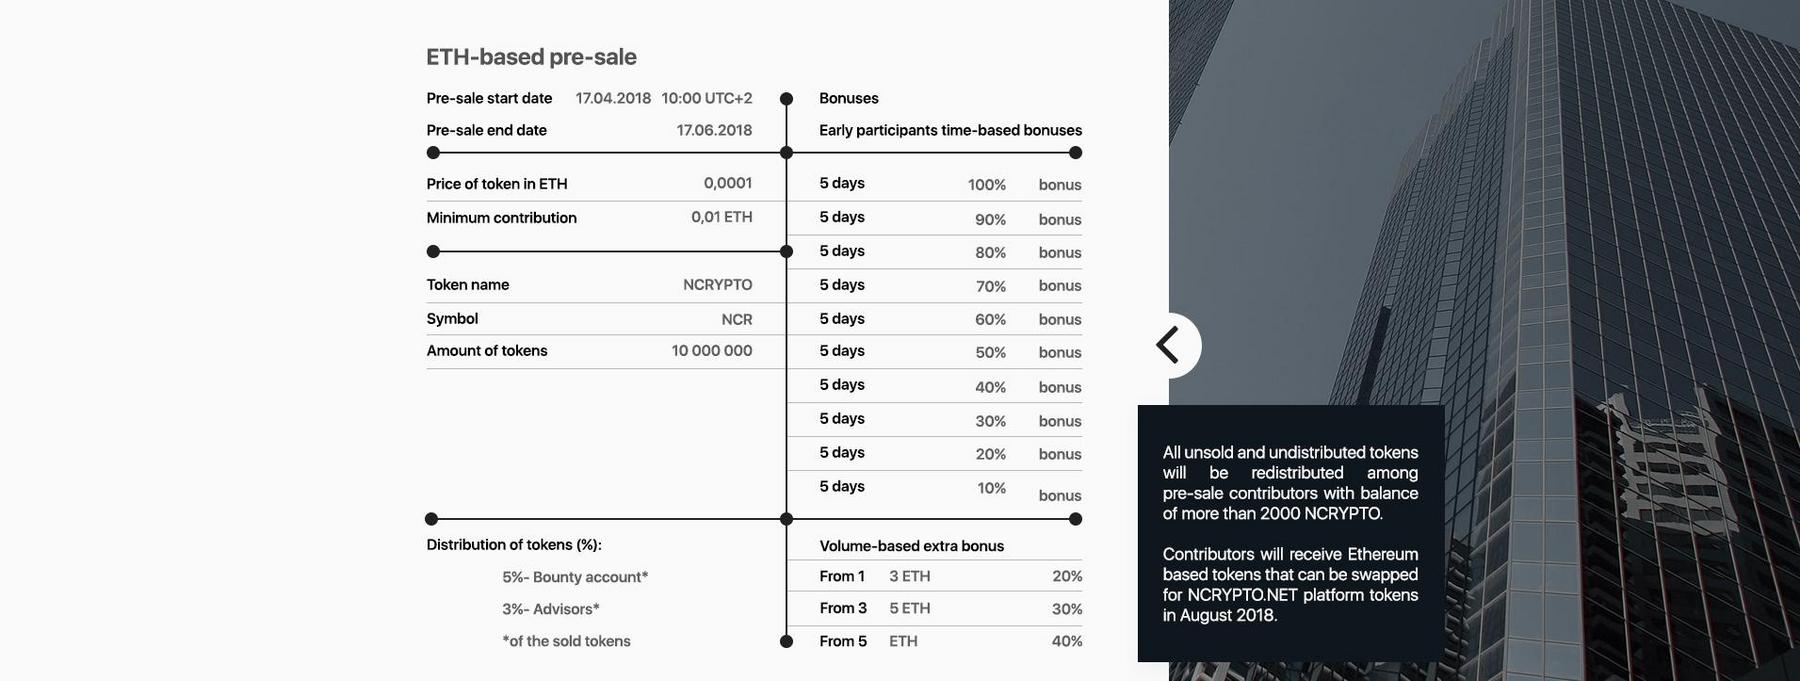
Task: Click the unsold tokens redistribution paragraph
Action: point(1290,483)
